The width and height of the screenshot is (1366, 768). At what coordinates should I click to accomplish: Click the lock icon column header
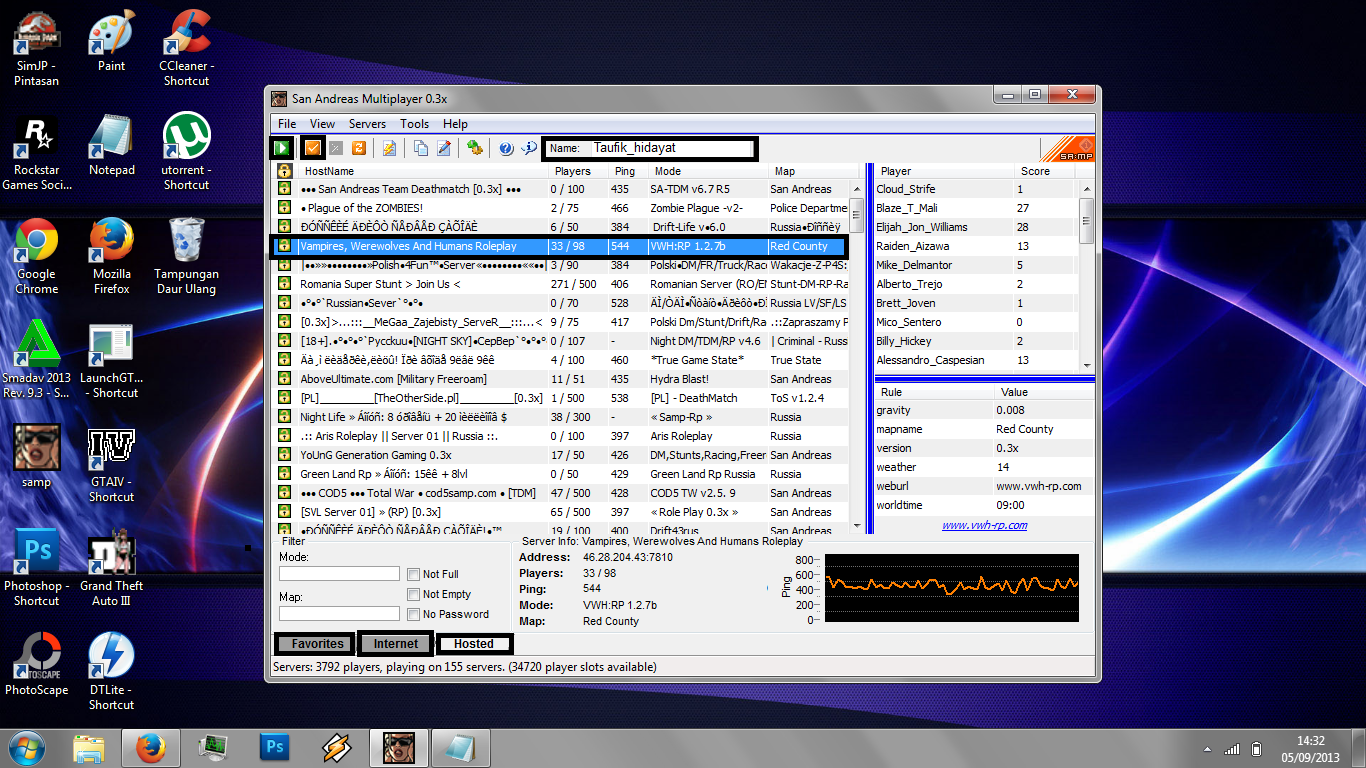284,171
